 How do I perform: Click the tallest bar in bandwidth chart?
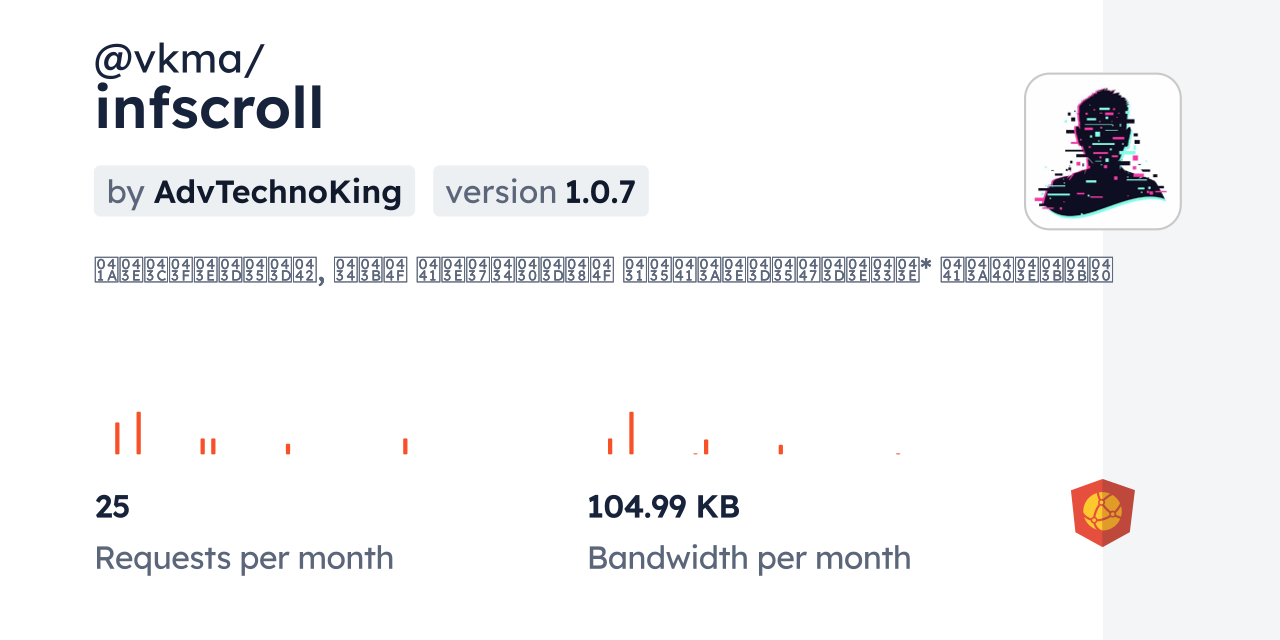pyautogui.click(x=631, y=433)
